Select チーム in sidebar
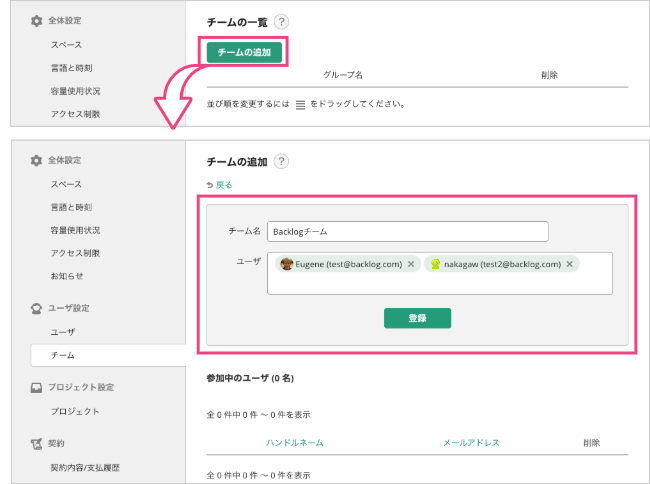The height and width of the screenshot is (484, 650). [108, 355]
